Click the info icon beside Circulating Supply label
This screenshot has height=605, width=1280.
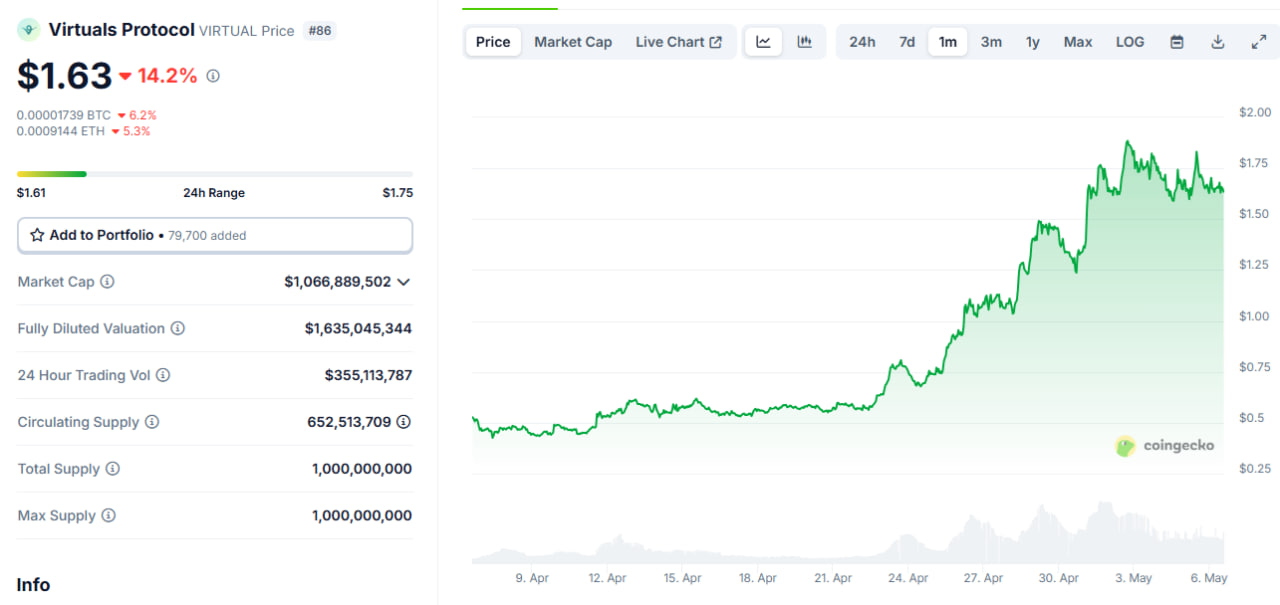click(x=152, y=422)
